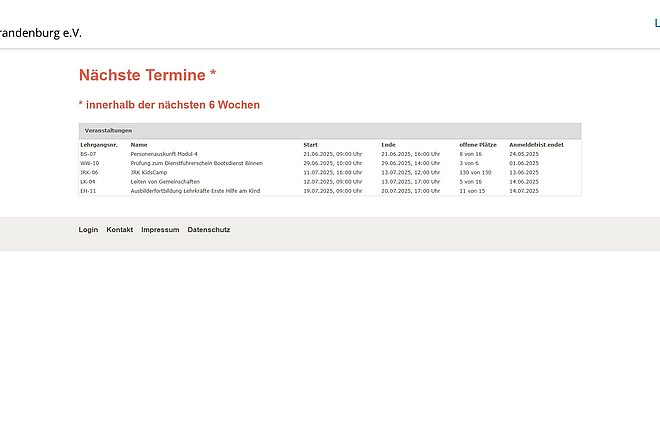Screen dimensions: 660x440
Task: Click the Veranstaltungen table title bar
Action: (330, 131)
